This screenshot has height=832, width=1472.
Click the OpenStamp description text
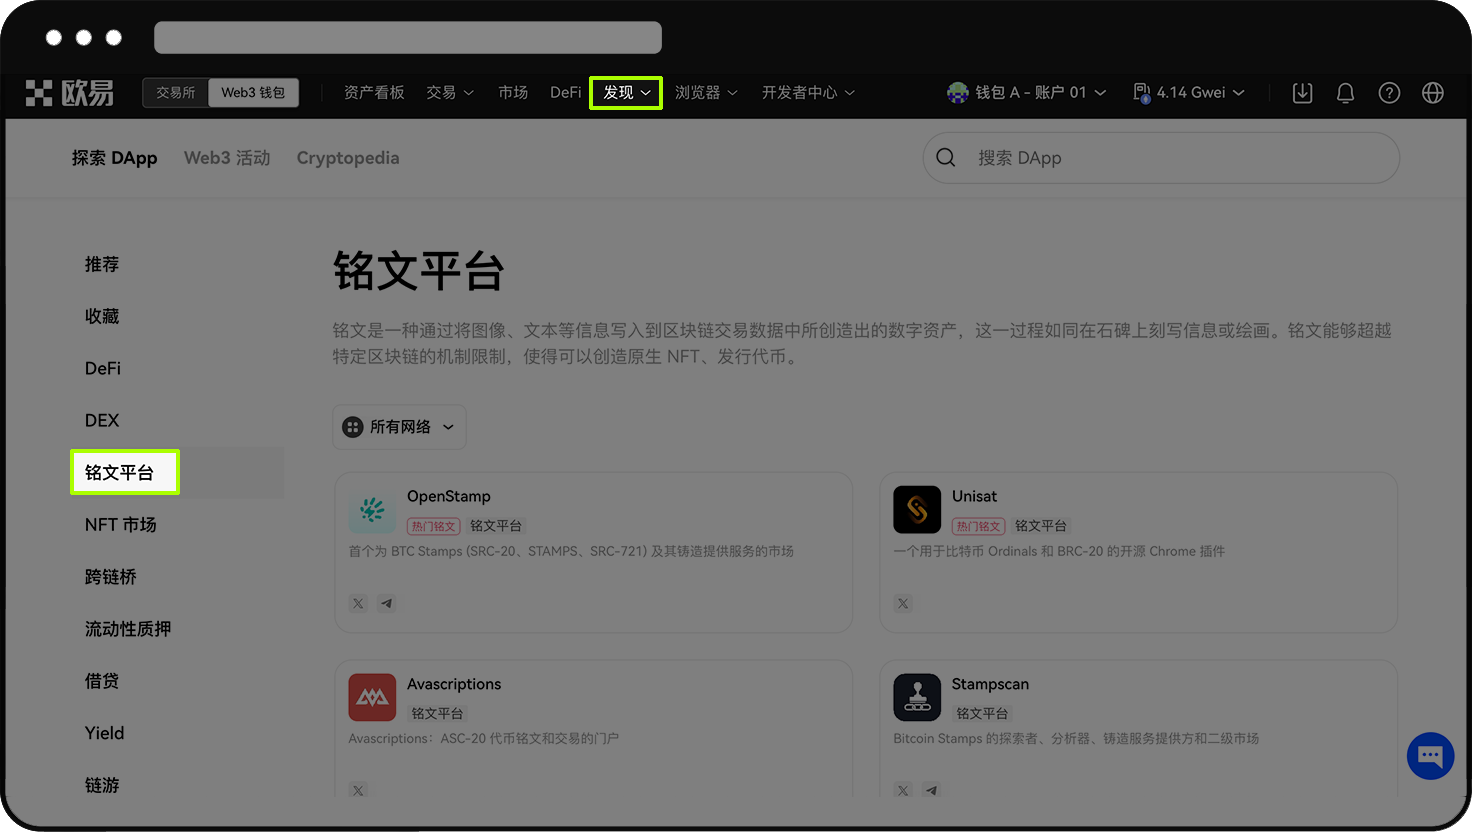571,551
